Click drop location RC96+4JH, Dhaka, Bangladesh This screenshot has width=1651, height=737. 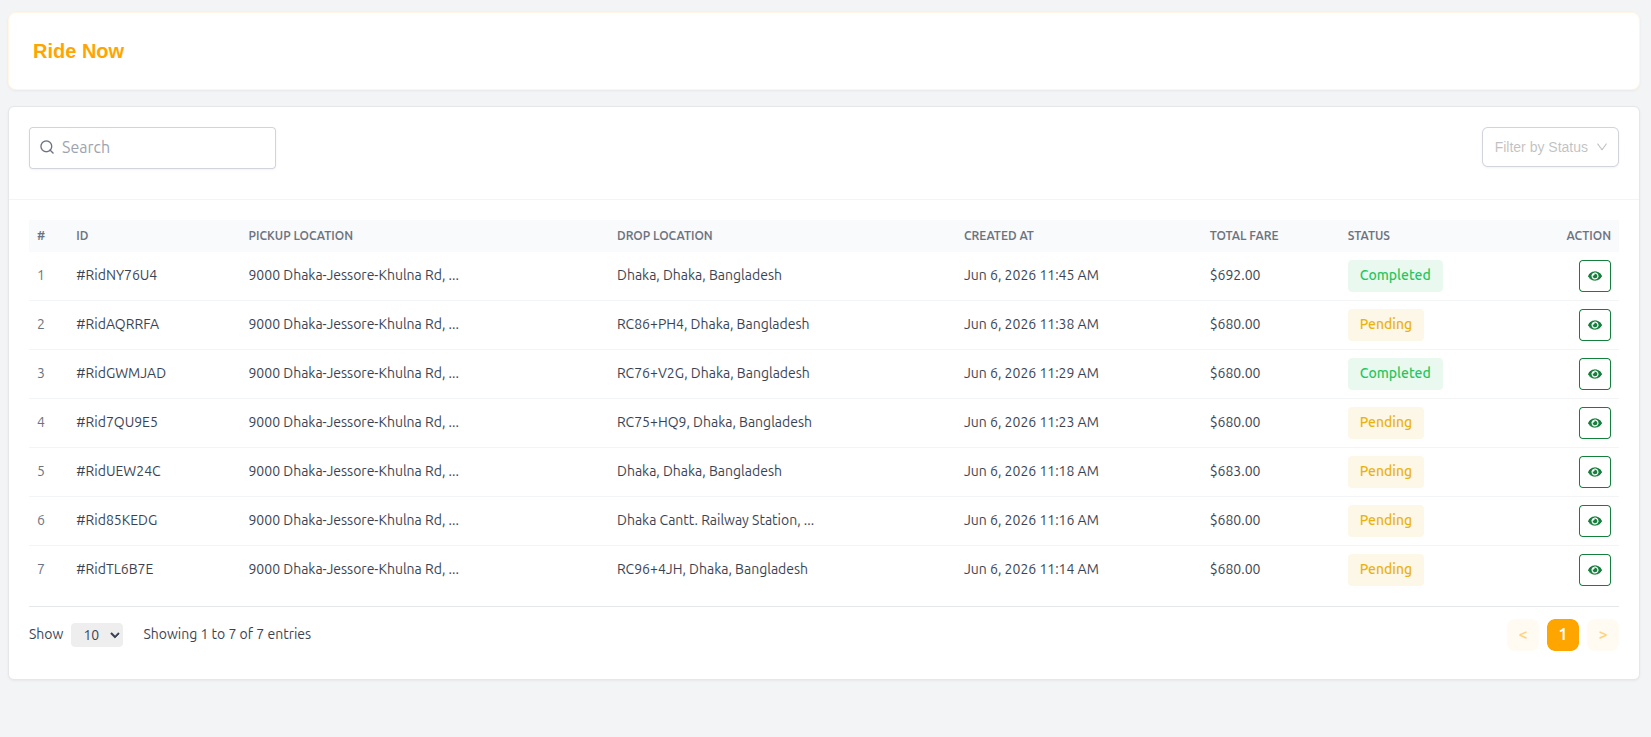click(712, 569)
